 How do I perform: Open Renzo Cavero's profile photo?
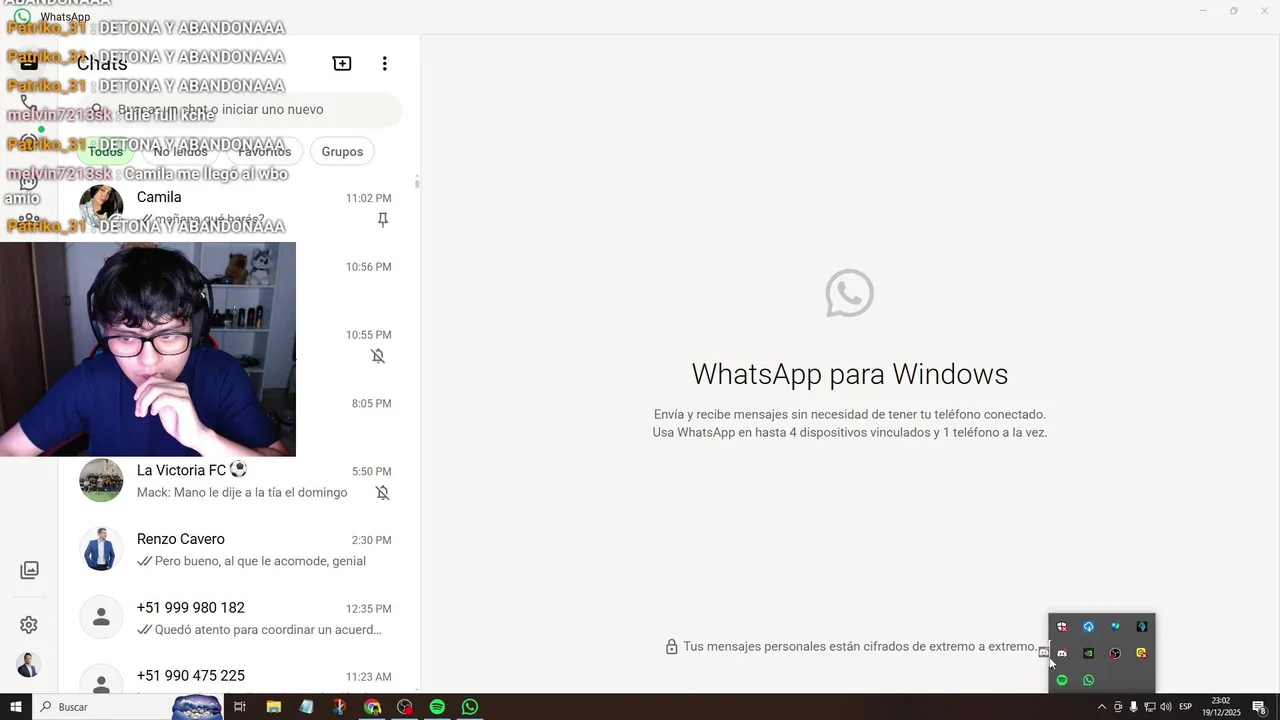coord(101,549)
